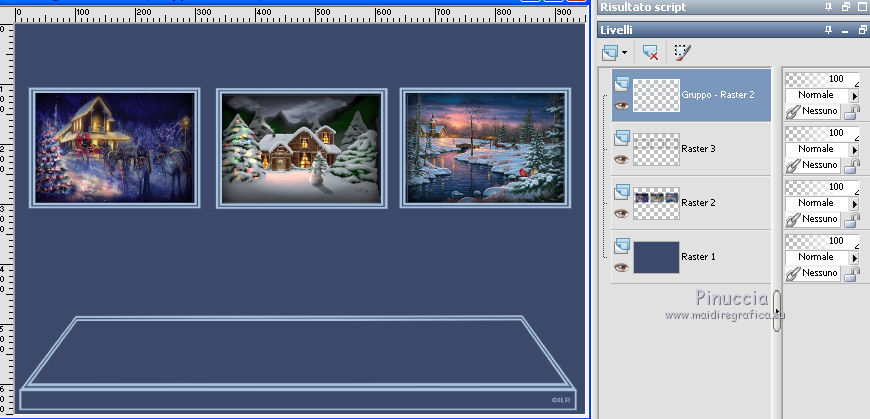Click the Raster 1 layer type icon
Screen dimensions: 870x419
coord(621,246)
